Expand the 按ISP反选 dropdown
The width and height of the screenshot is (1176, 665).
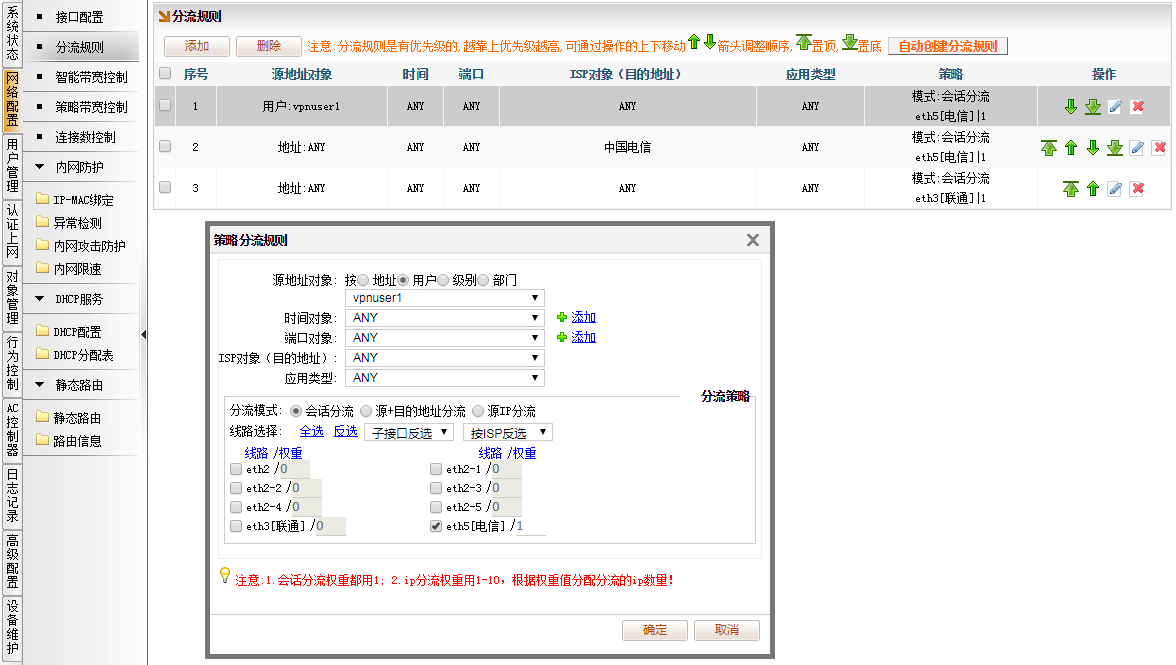[x=511, y=432]
